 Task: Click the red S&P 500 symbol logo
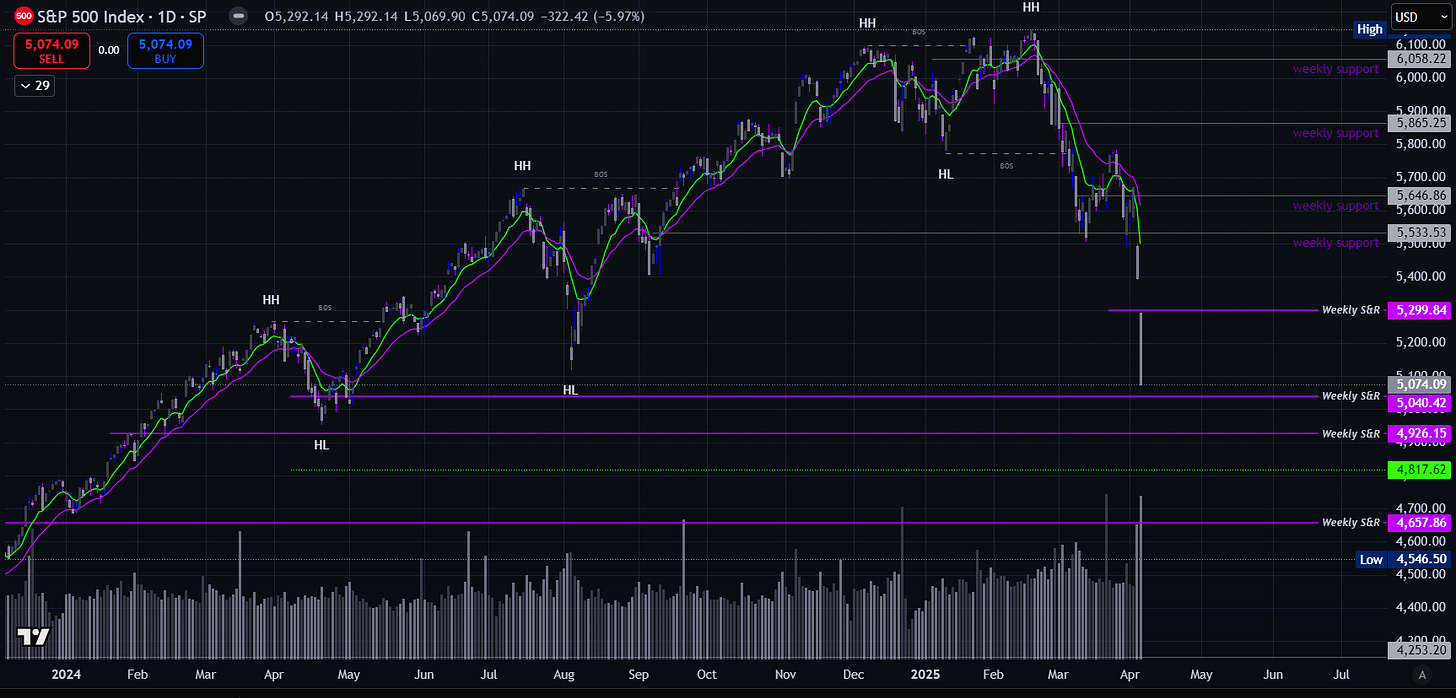[x=23, y=16]
